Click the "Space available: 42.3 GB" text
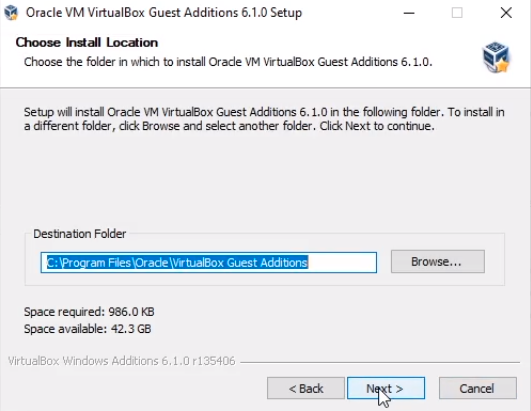 tap(88, 329)
